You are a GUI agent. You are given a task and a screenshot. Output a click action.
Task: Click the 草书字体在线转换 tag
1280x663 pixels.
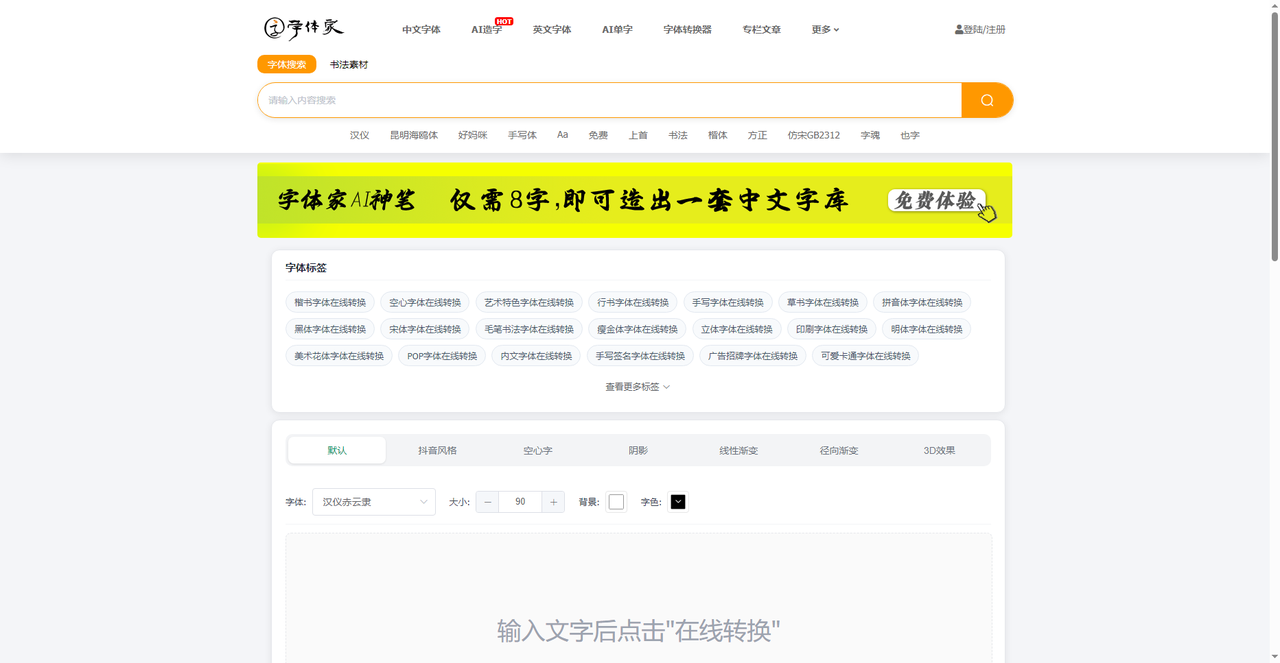(823, 302)
